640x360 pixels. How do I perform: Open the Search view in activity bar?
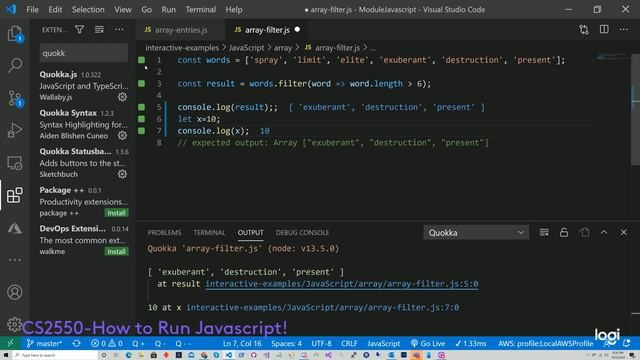[x=15, y=65]
